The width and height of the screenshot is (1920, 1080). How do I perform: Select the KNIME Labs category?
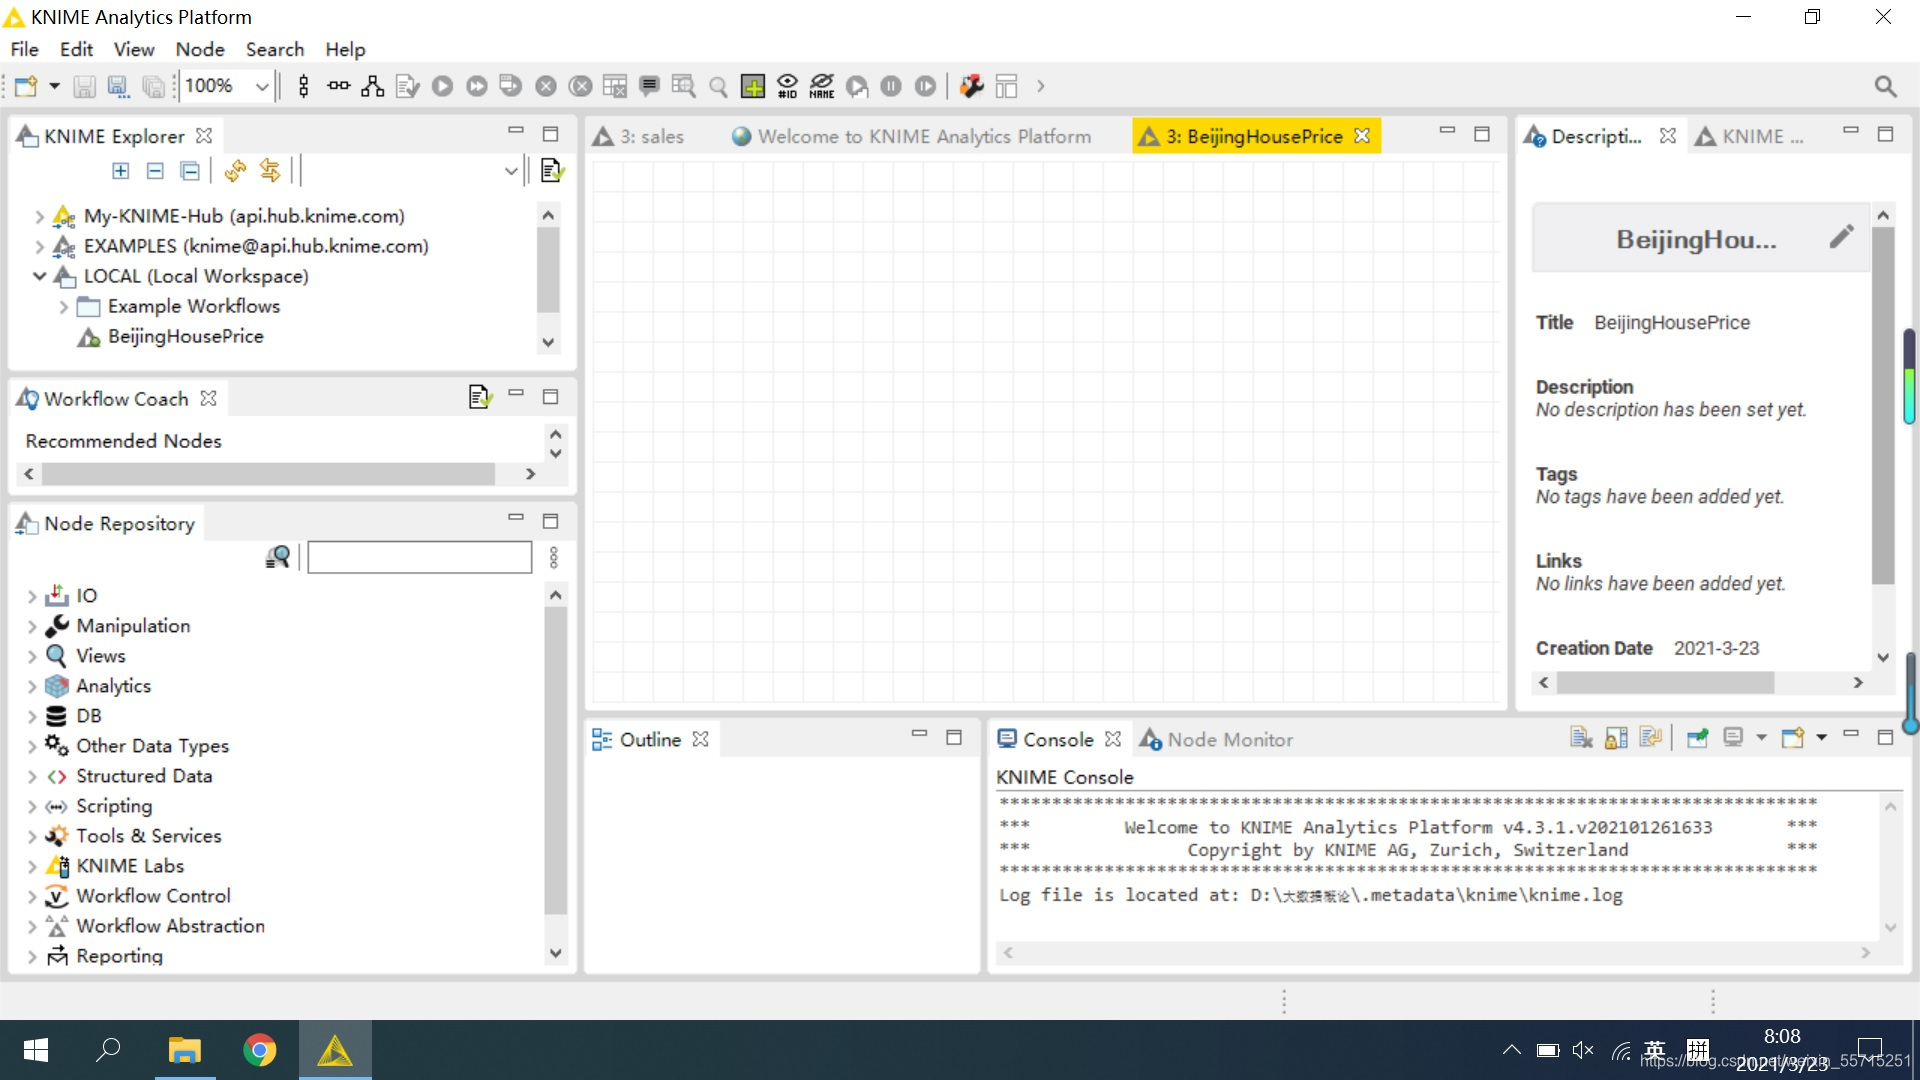point(130,866)
